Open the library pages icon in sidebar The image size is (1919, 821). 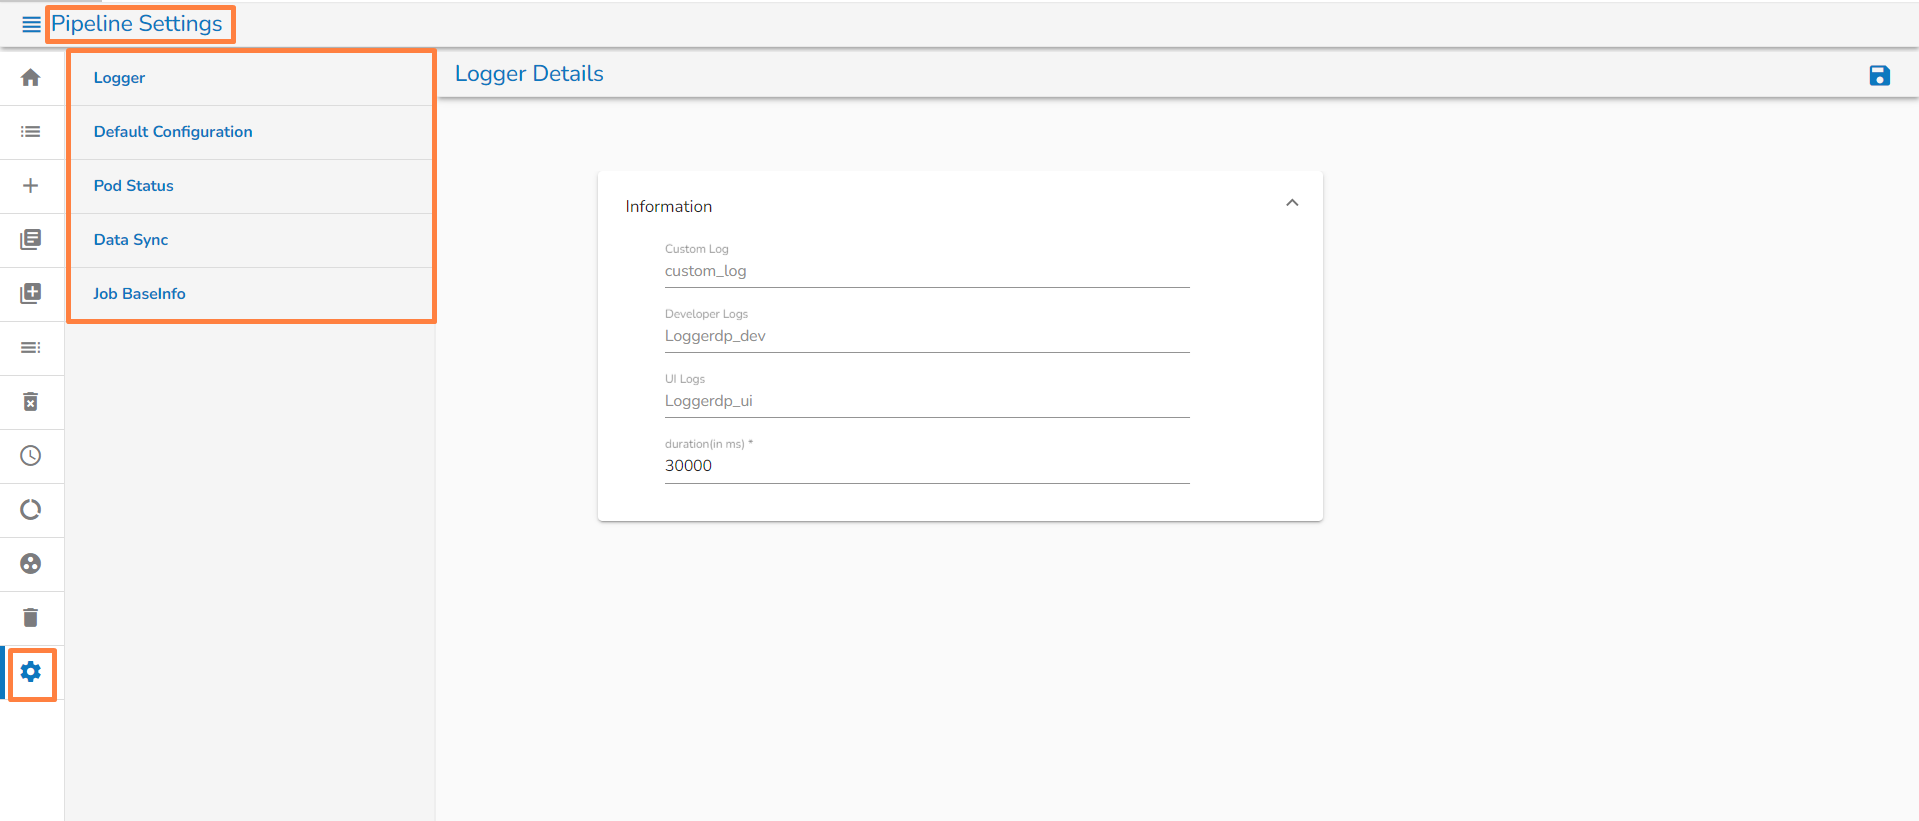(31, 240)
